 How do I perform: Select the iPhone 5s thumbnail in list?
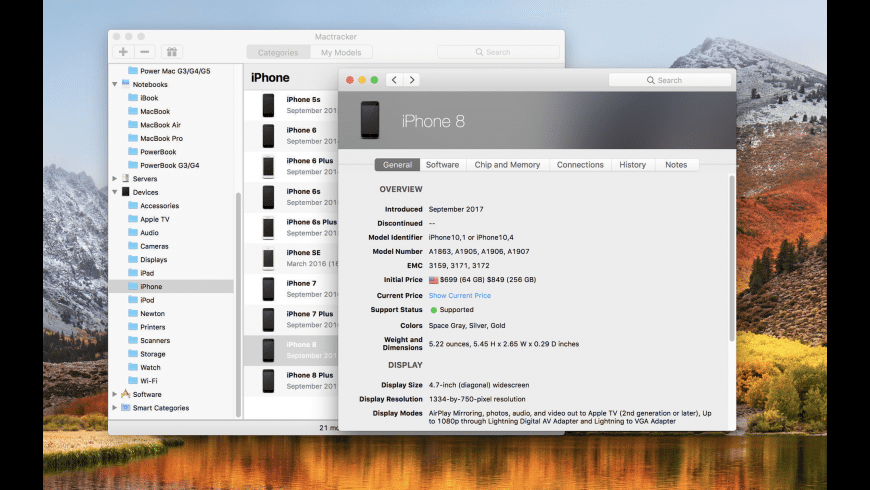pyautogui.click(x=269, y=105)
